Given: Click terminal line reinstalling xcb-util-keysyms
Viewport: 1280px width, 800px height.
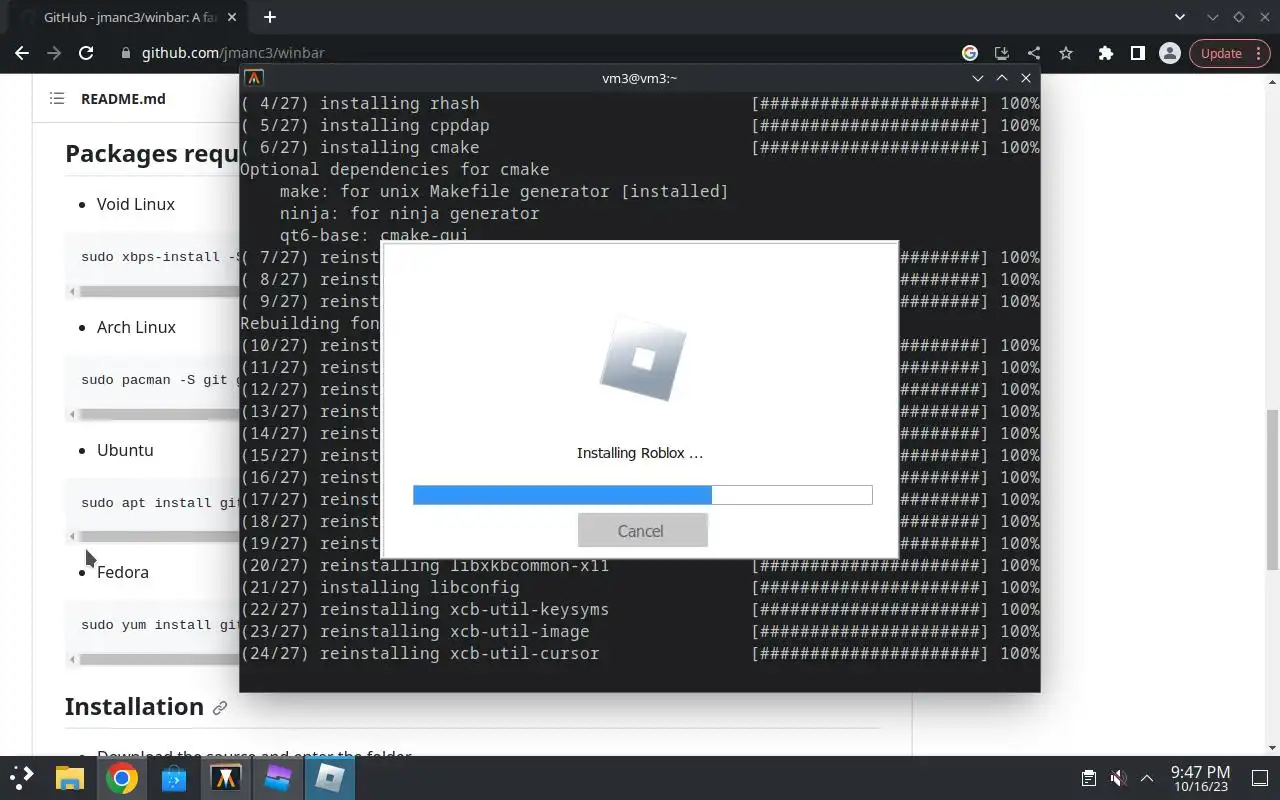Looking at the screenshot, I should tap(640, 609).
